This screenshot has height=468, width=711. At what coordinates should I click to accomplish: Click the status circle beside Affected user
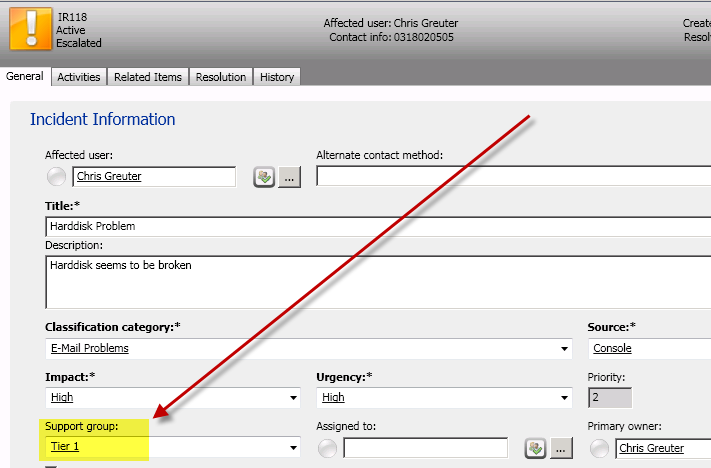[57, 177]
